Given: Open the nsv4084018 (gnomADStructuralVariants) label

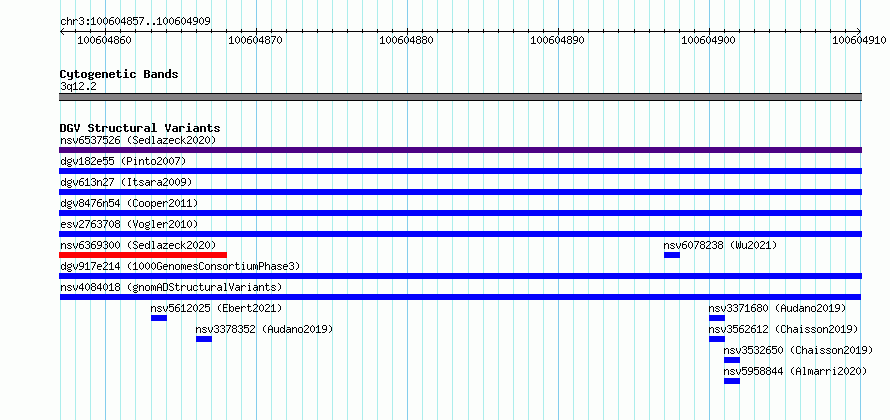Looking at the screenshot, I should pos(171,287).
